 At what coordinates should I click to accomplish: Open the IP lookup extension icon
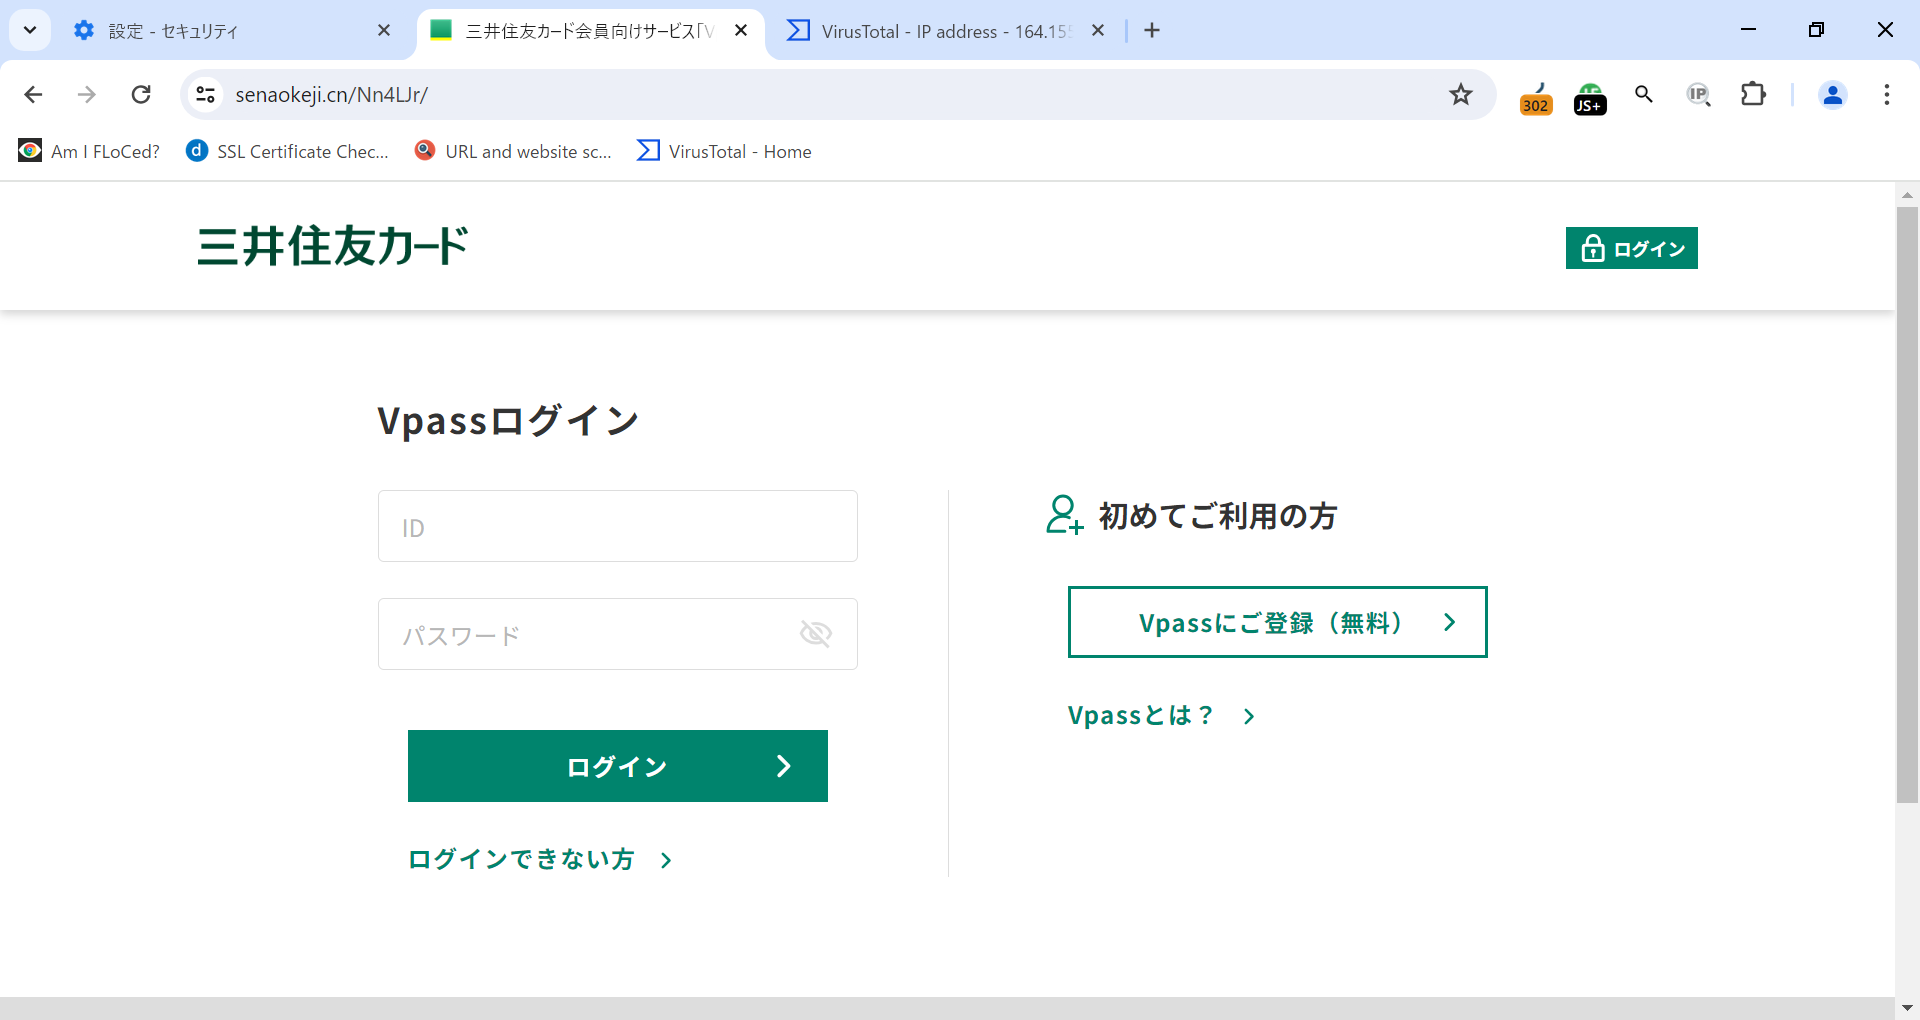[1698, 94]
